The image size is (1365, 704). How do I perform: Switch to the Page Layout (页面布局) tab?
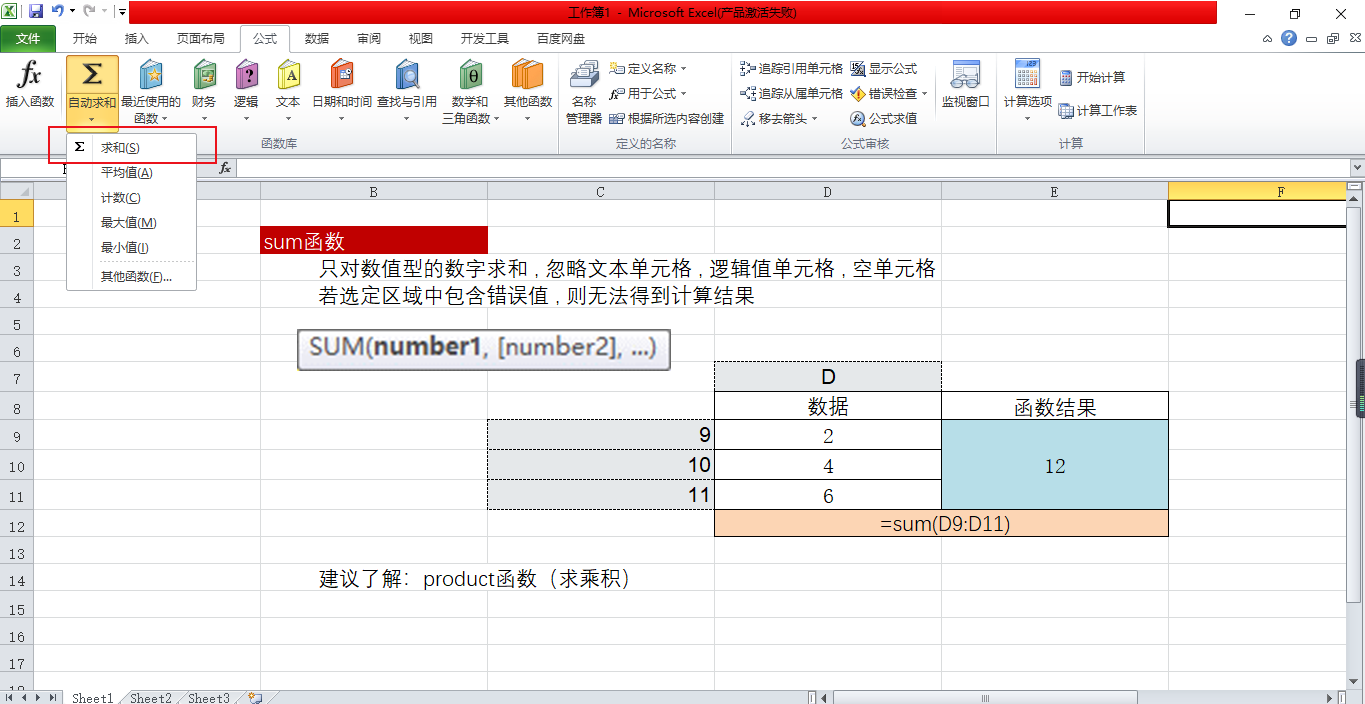[x=200, y=39]
